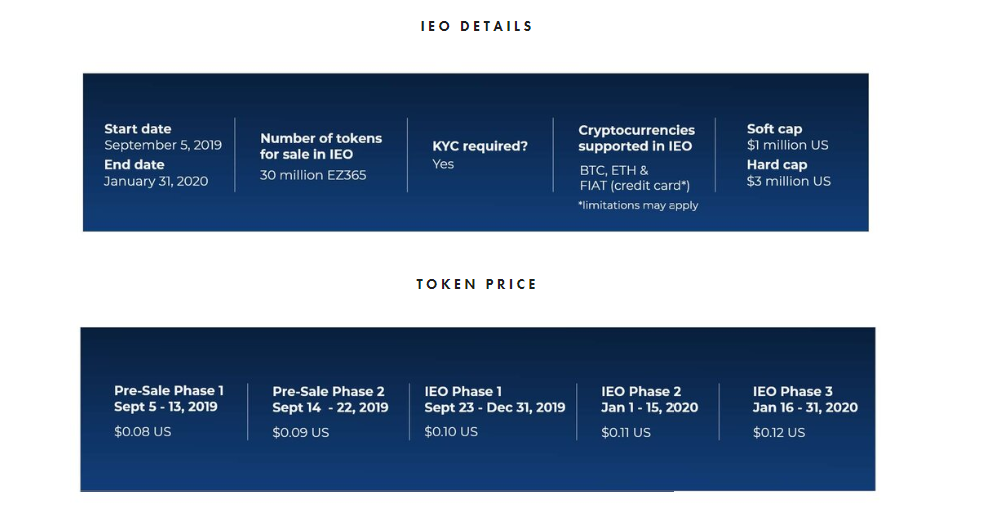
Task: Click IEO Phase 1 date range
Action: click(x=495, y=407)
